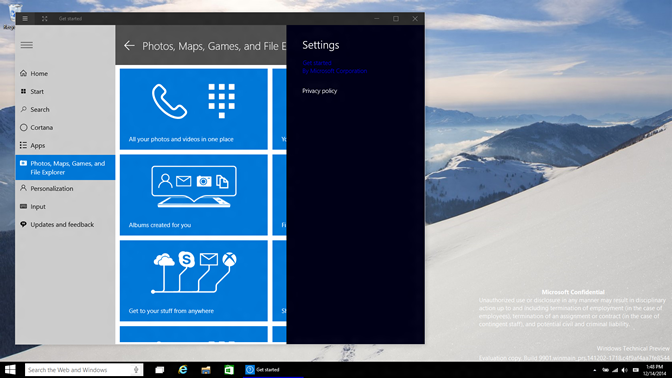Click the Get started link in Settings
Image resolution: width=672 pixels, height=378 pixels.
coord(317,63)
